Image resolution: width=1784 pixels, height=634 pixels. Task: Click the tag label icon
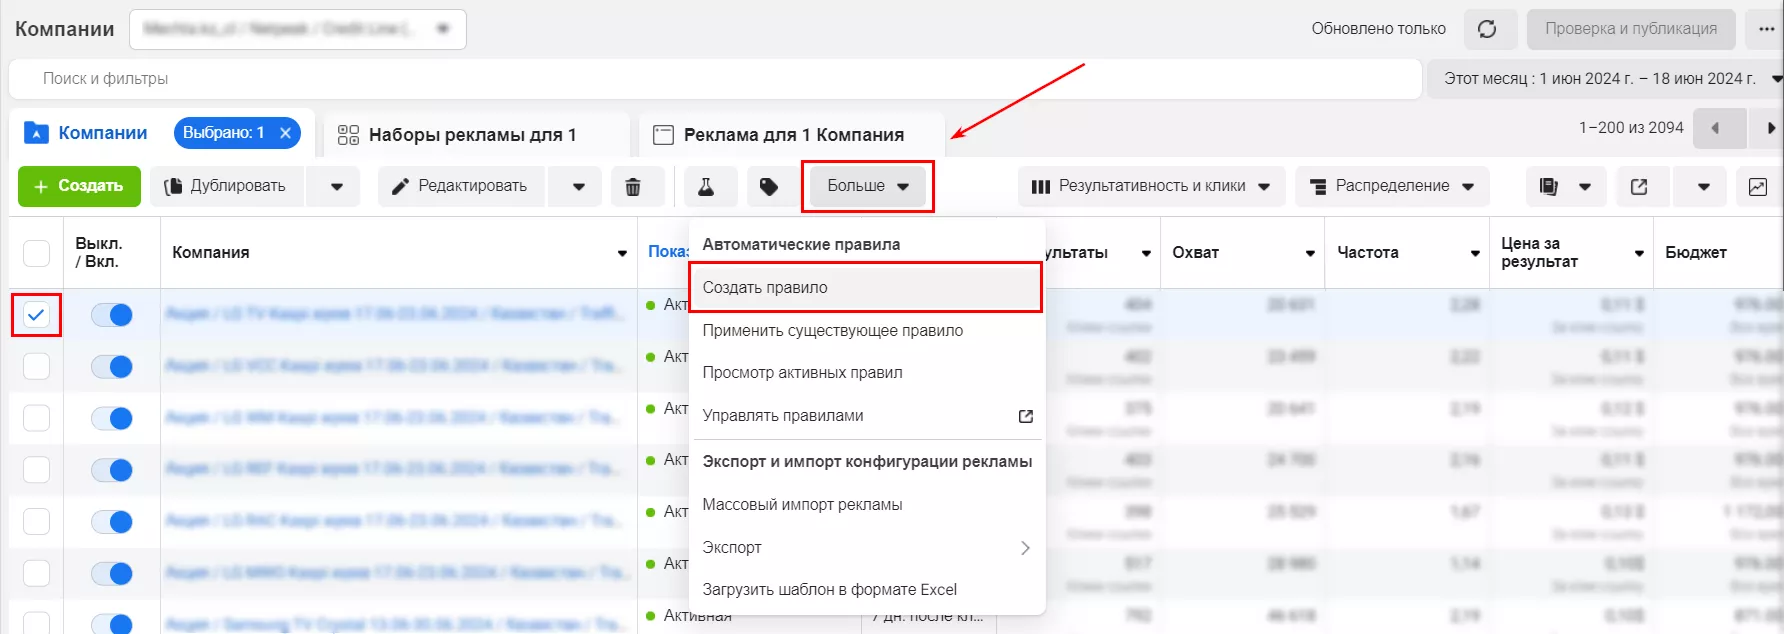(x=769, y=186)
